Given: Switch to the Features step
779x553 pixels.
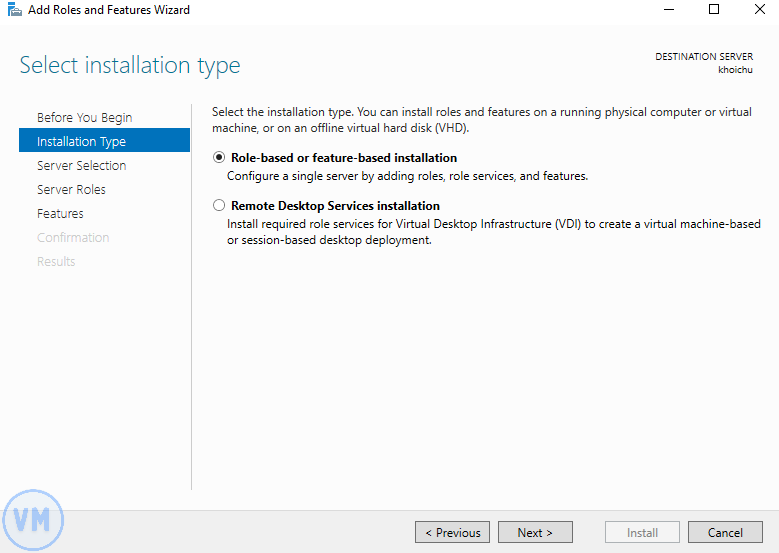Looking at the screenshot, I should [x=60, y=213].
